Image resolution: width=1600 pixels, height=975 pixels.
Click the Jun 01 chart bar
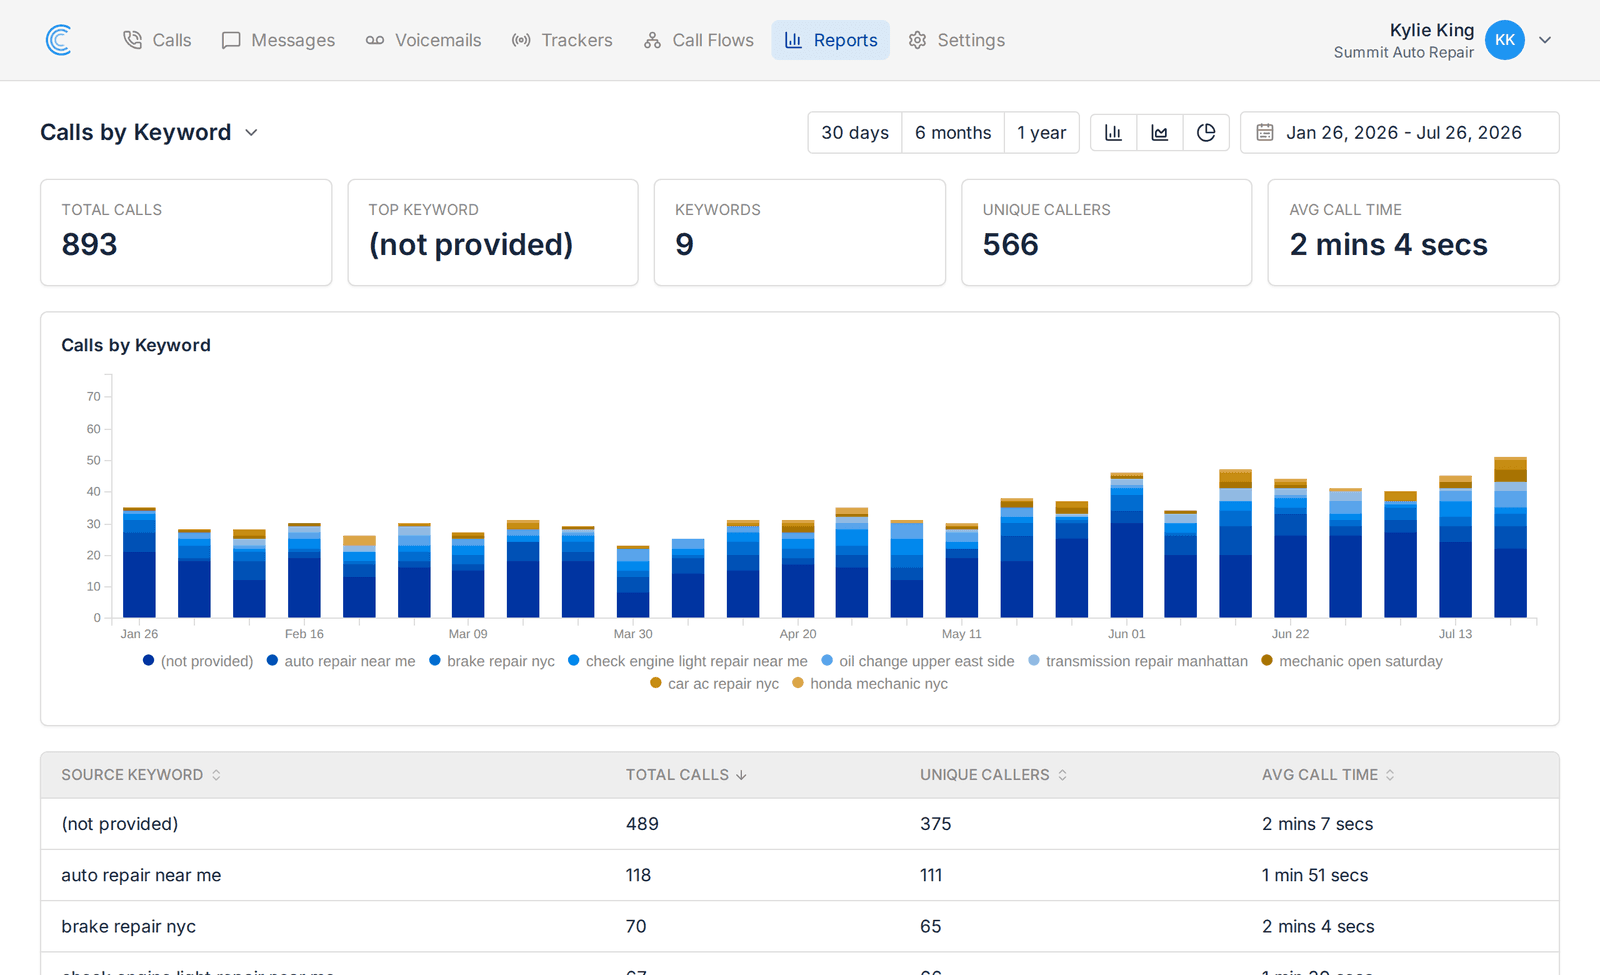(1126, 545)
